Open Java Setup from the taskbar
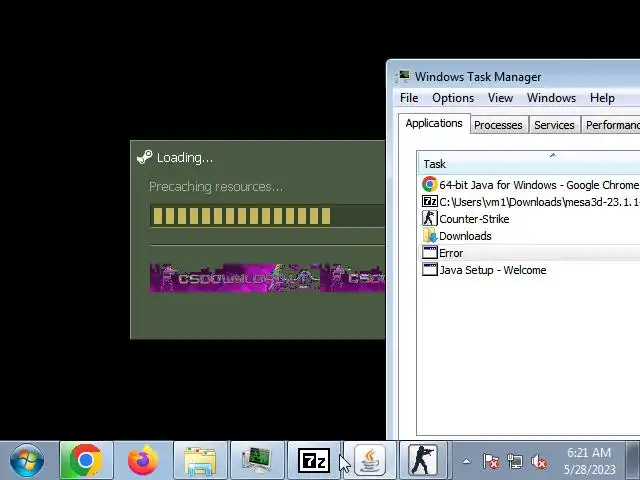The image size is (640, 480). (370, 460)
